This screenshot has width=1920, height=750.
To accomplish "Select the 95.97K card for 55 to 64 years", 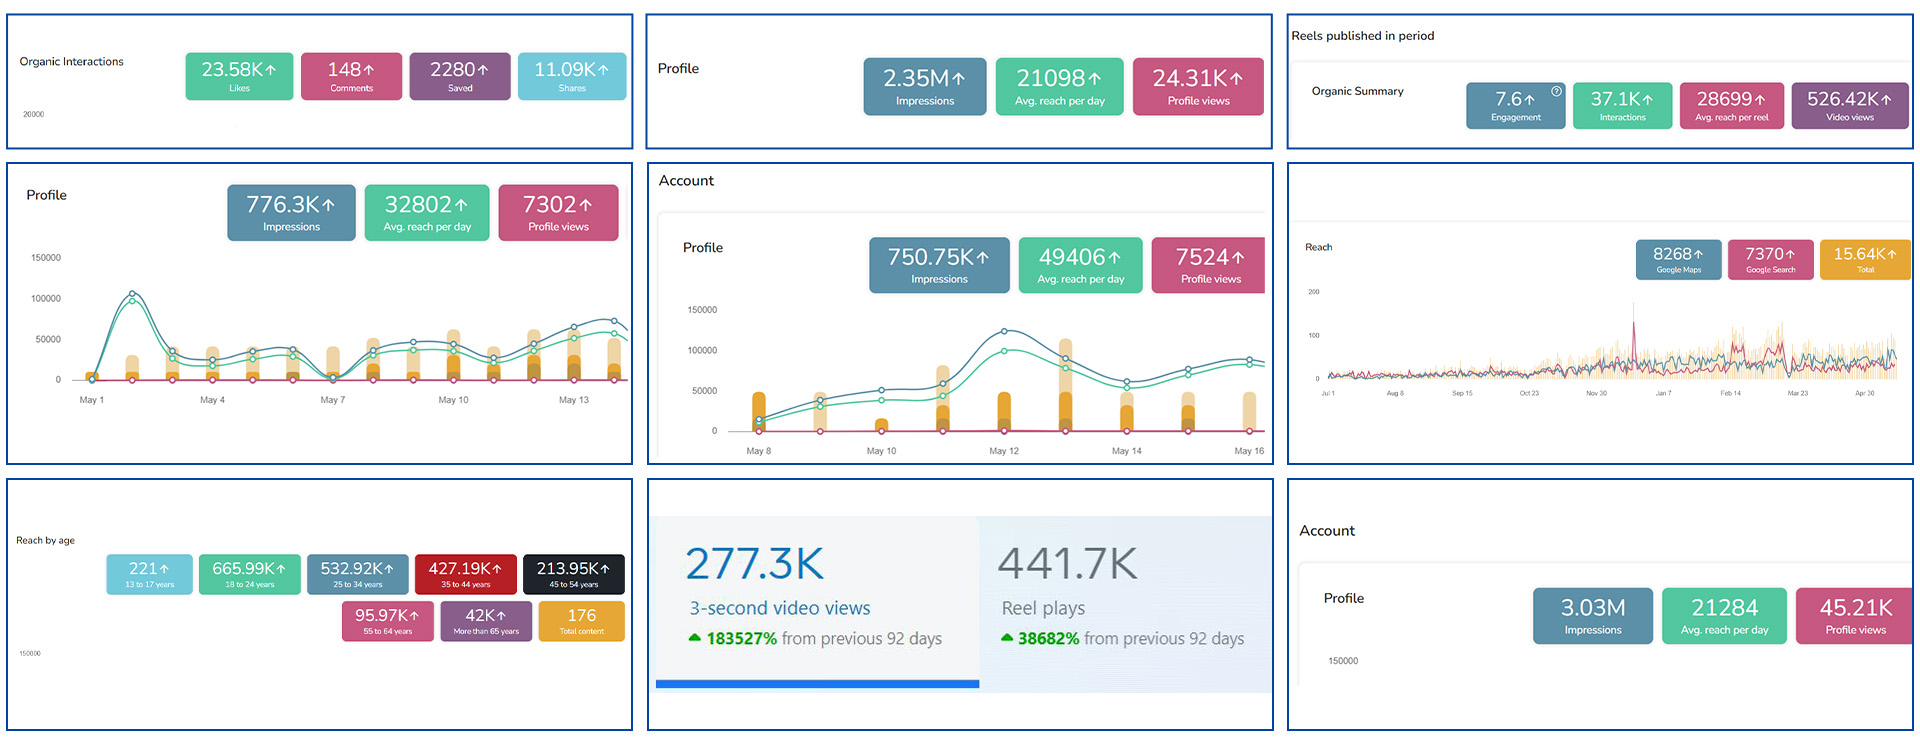I will [x=387, y=621].
